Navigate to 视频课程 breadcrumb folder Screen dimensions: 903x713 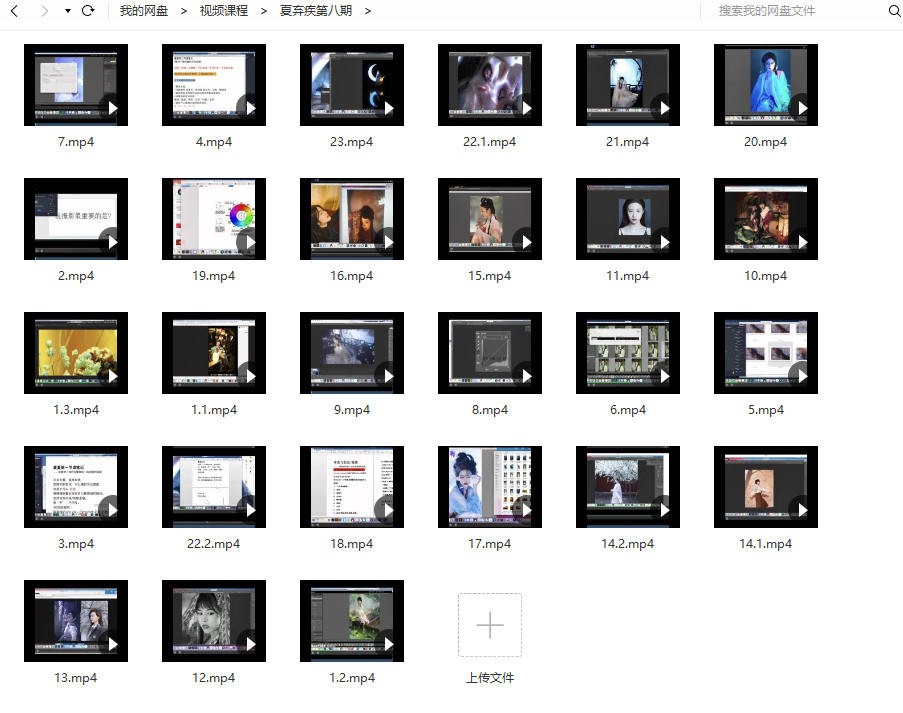click(224, 11)
